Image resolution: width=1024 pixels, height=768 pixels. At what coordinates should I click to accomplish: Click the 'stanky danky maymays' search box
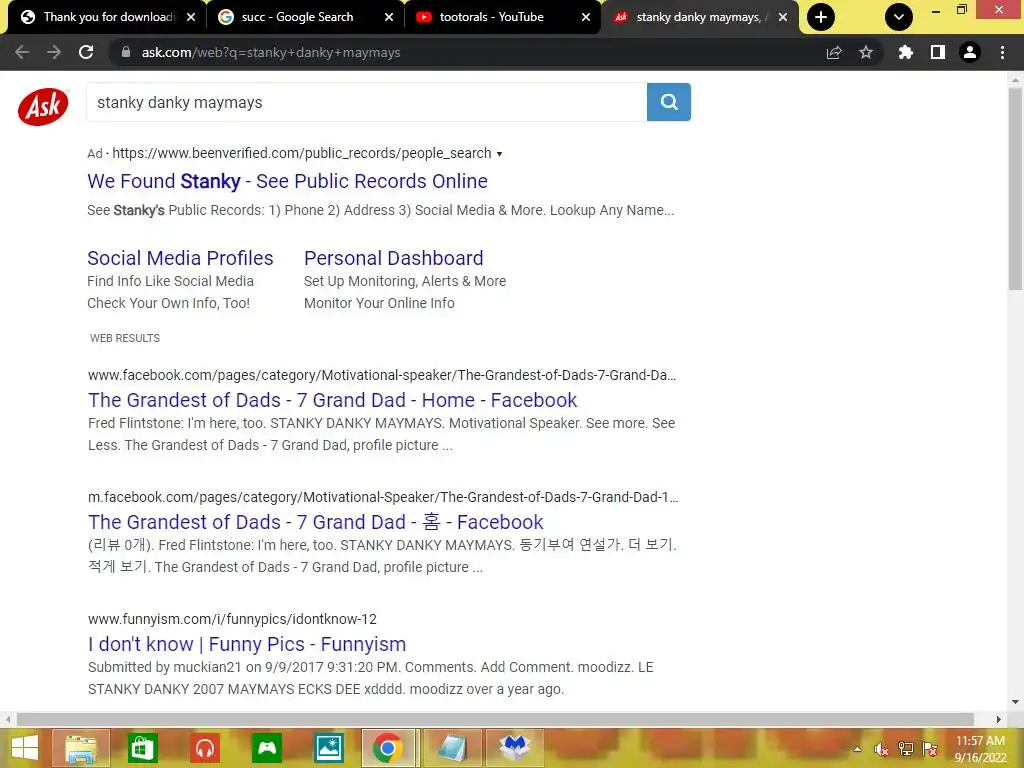coord(366,102)
